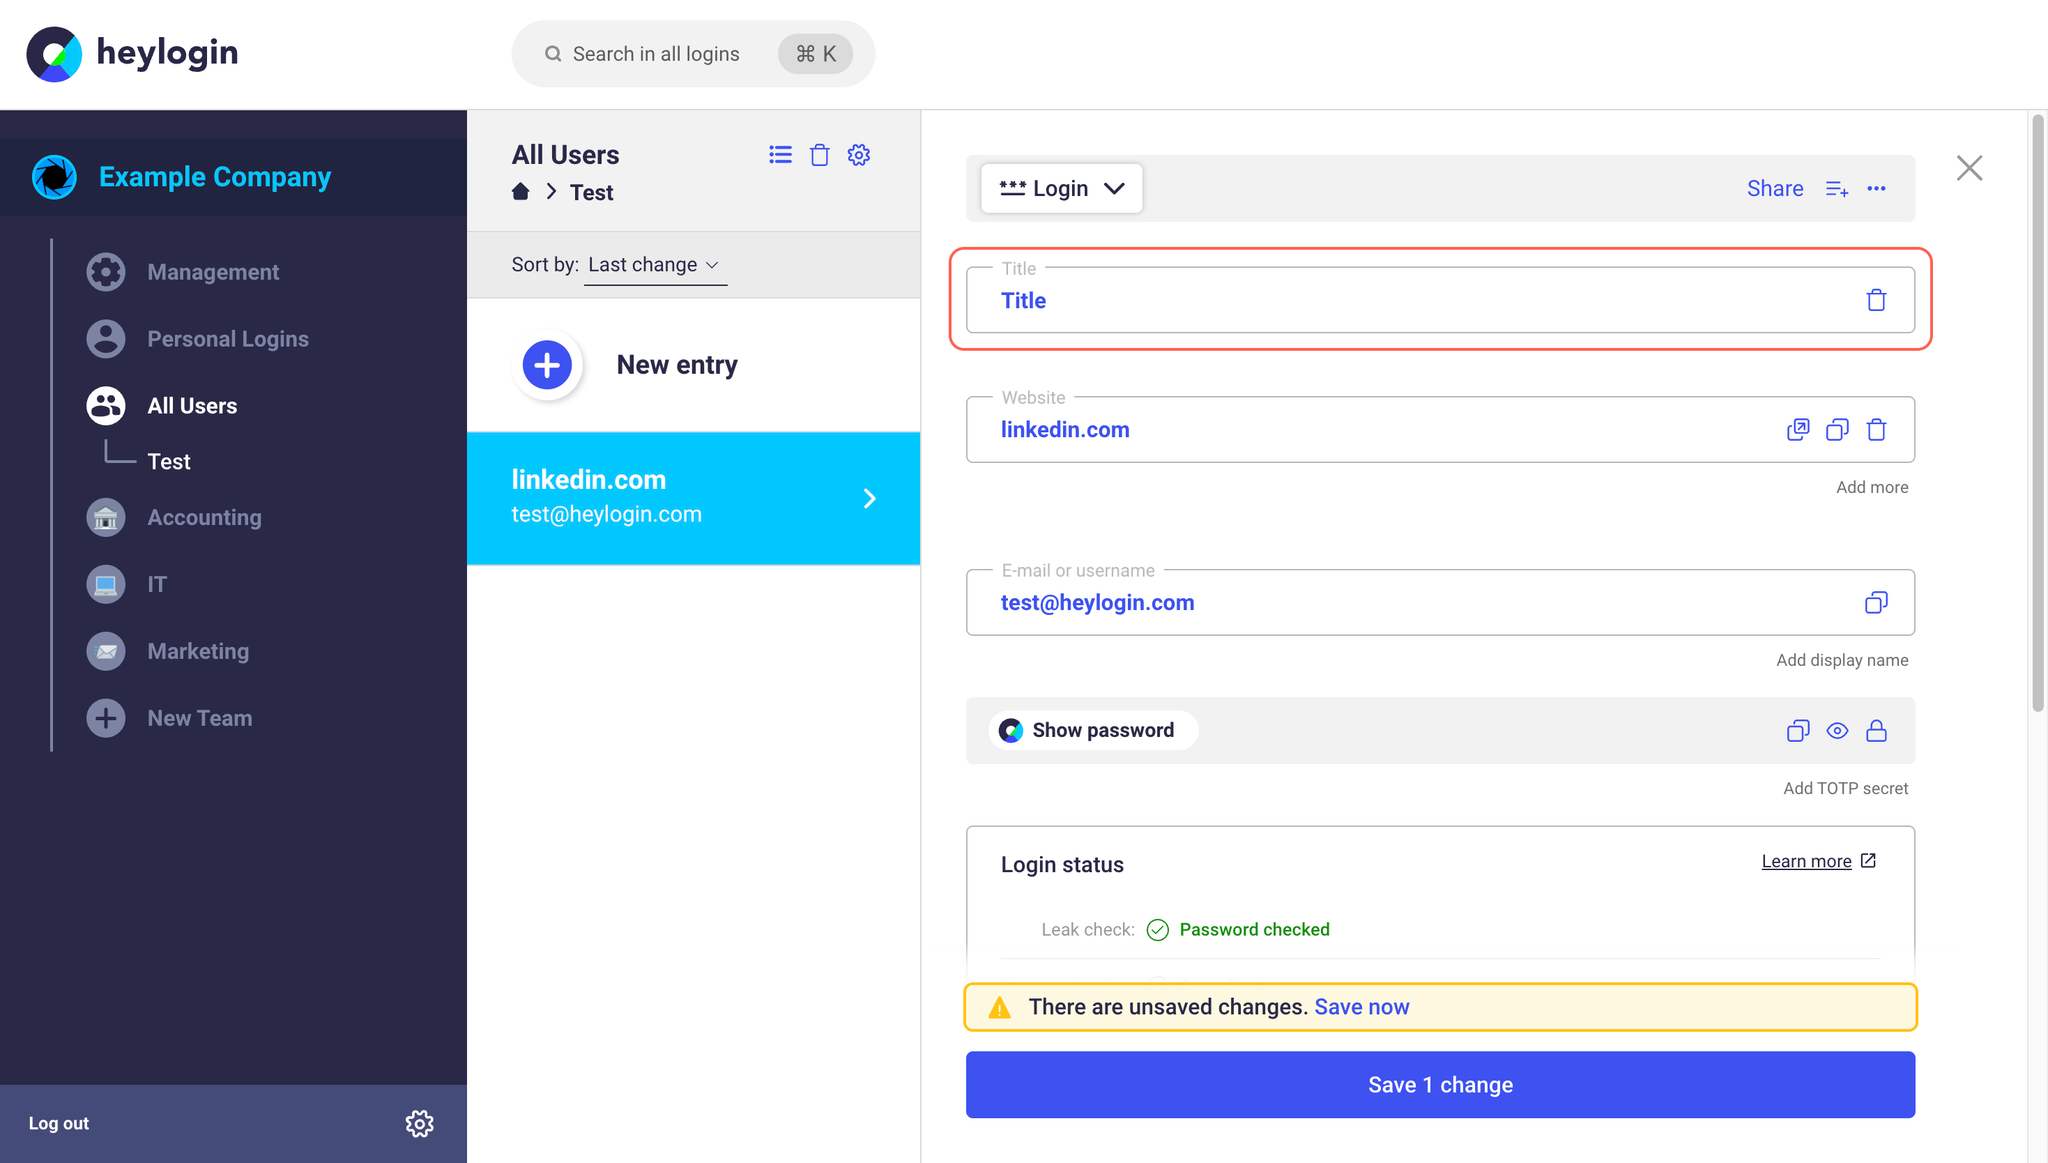Open linkedin.com website in new tab icon
This screenshot has height=1163, width=2048.
(x=1798, y=430)
